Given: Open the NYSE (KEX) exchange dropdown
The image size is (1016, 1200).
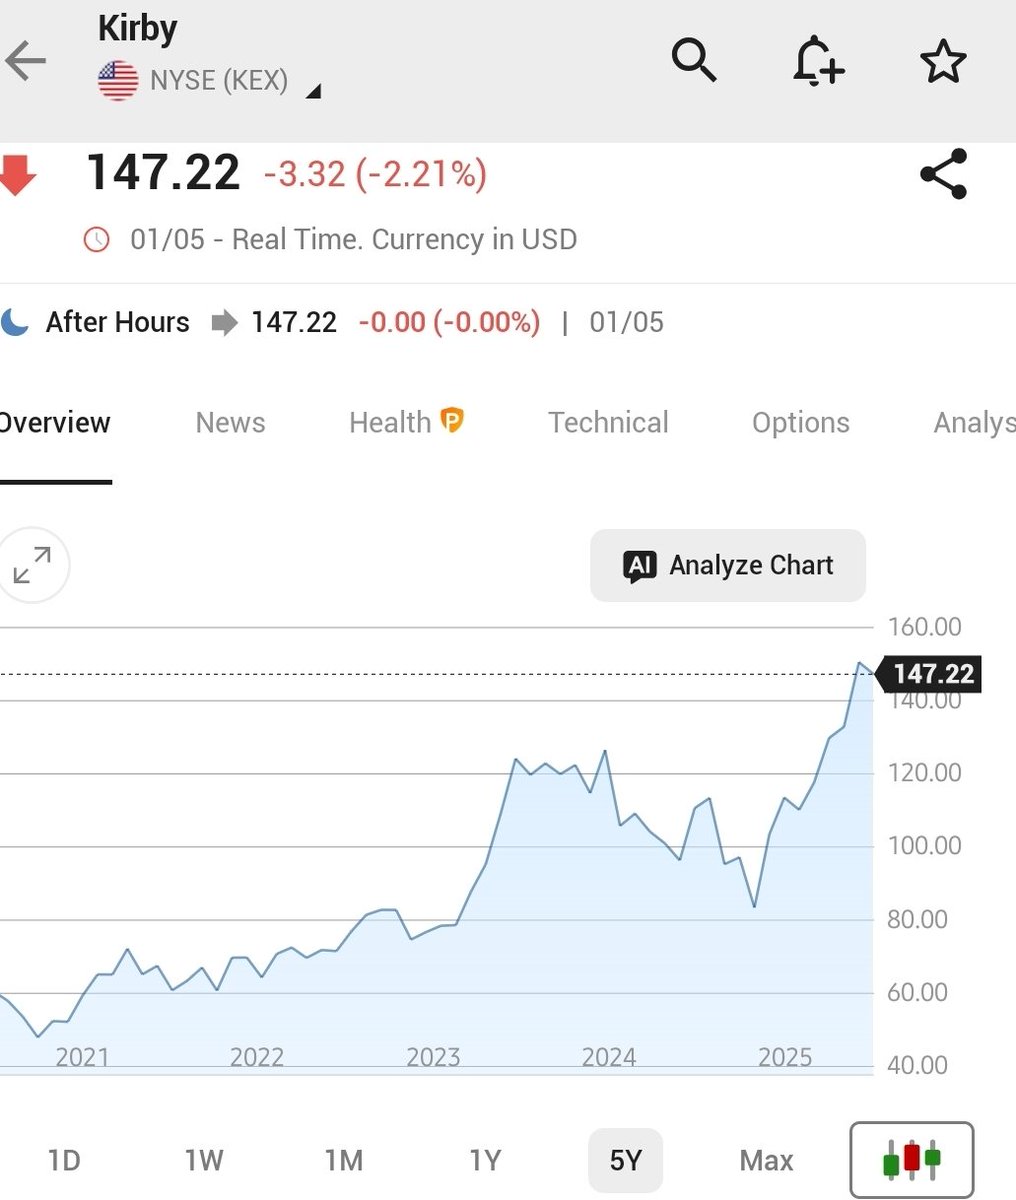Looking at the screenshot, I should click(x=209, y=81).
